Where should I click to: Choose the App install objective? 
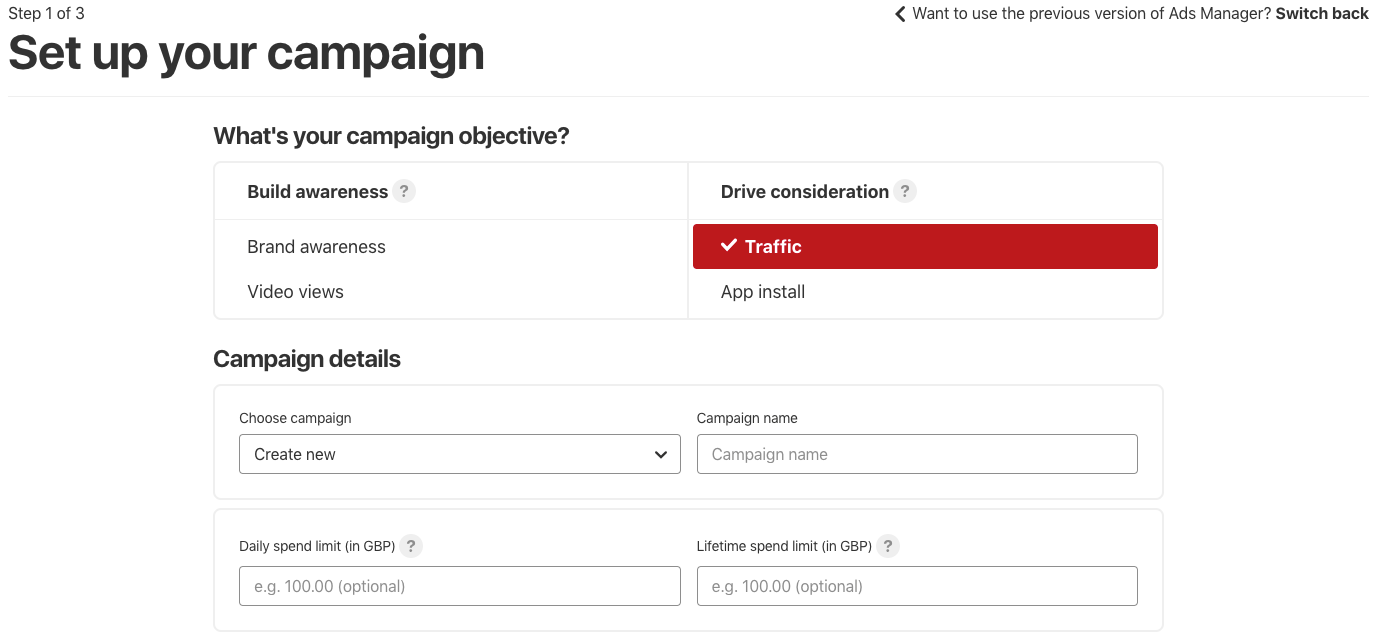point(763,292)
